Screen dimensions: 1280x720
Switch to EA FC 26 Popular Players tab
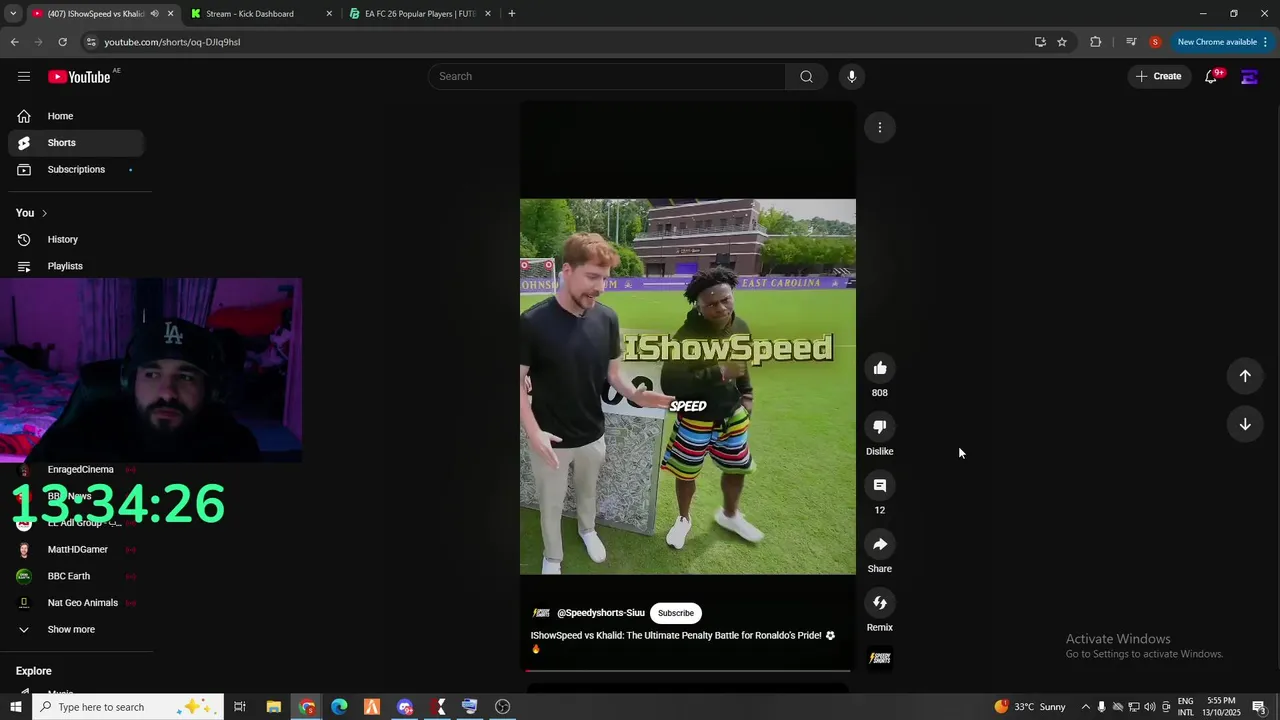pos(419,14)
